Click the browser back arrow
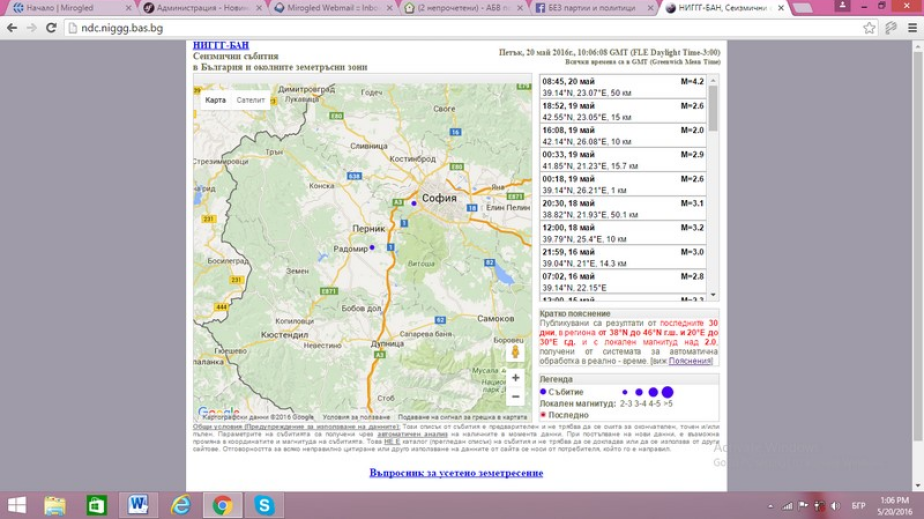The width and height of the screenshot is (924, 519). (11, 28)
